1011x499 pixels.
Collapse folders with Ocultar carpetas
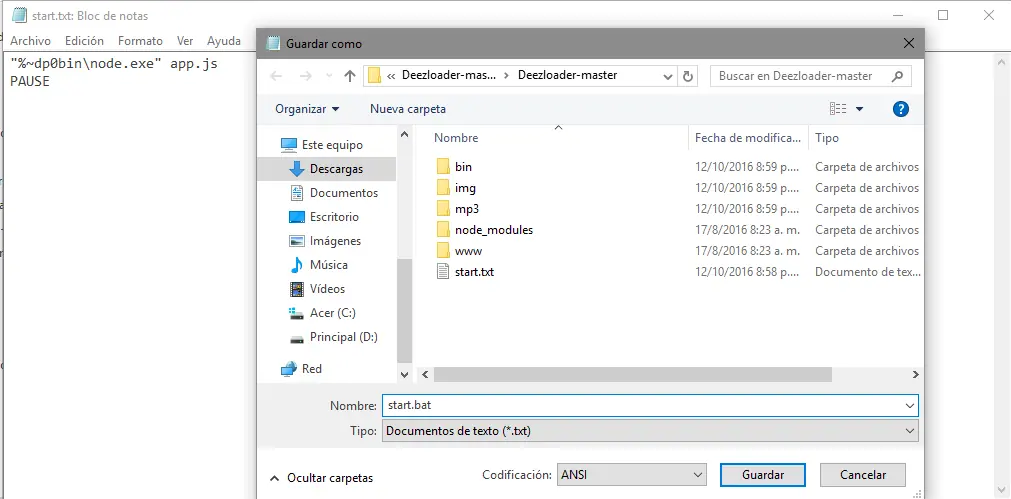[x=321, y=478]
